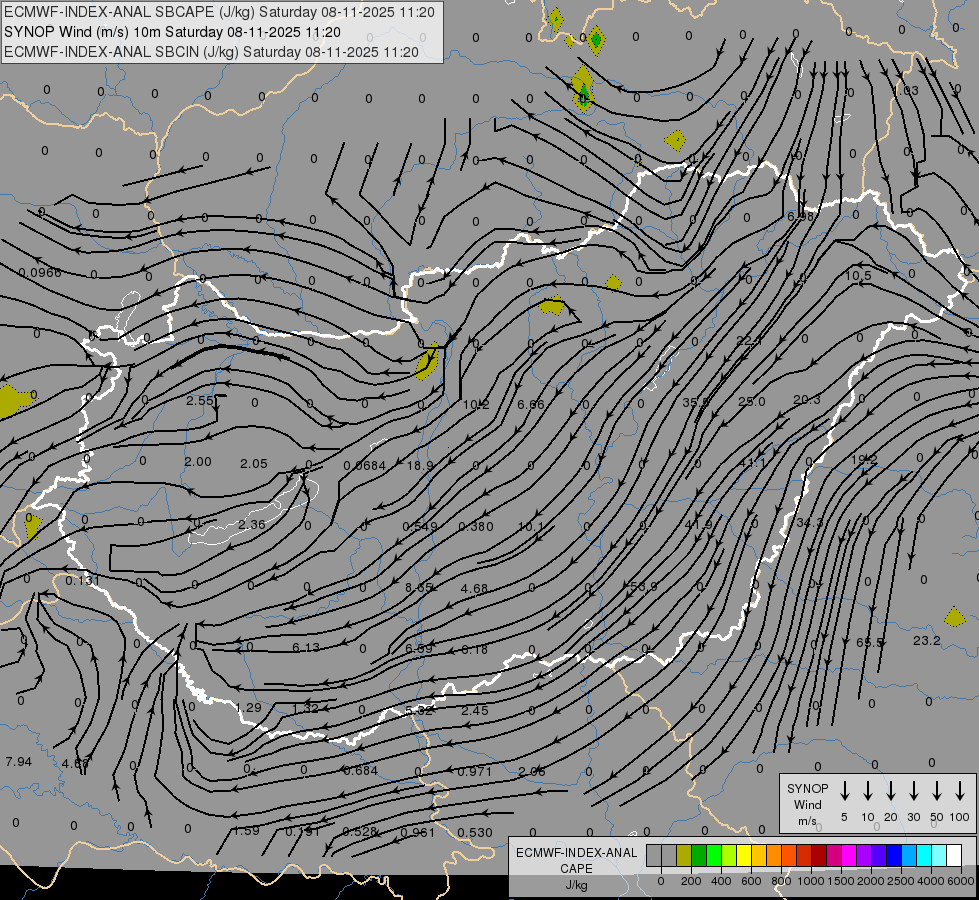The height and width of the screenshot is (900, 979).
Task: Click the SYNOP Wind 10m title line
Action: coord(172,32)
